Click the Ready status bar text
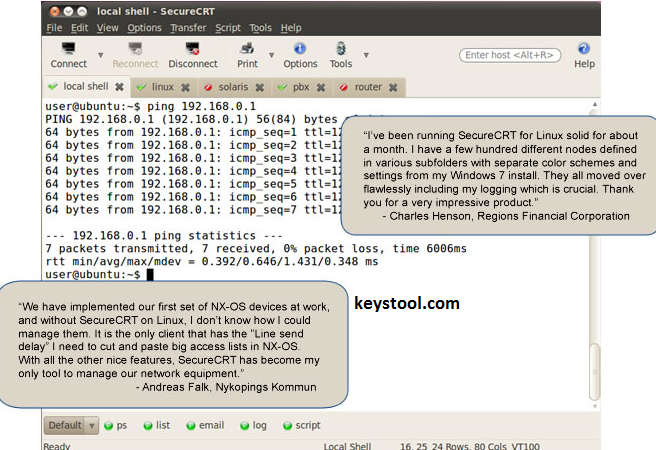Image resolution: width=656 pixels, height=450 pixels. pos(57,446)
